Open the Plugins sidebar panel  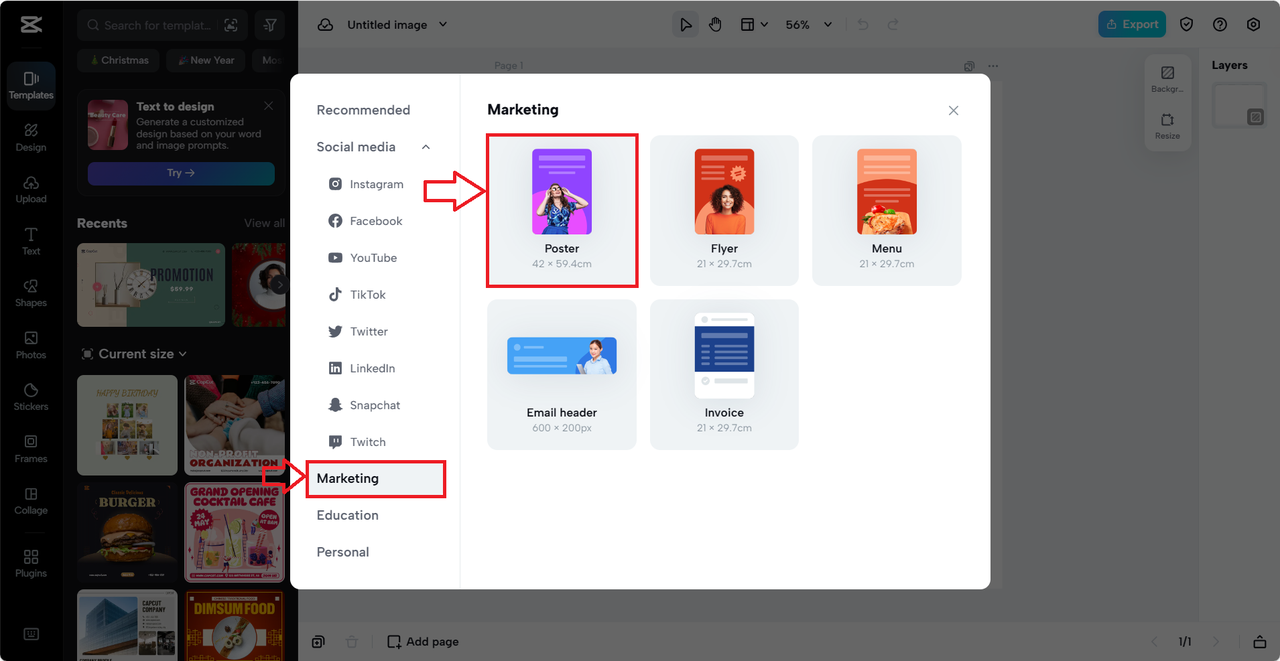pos(31,563)
